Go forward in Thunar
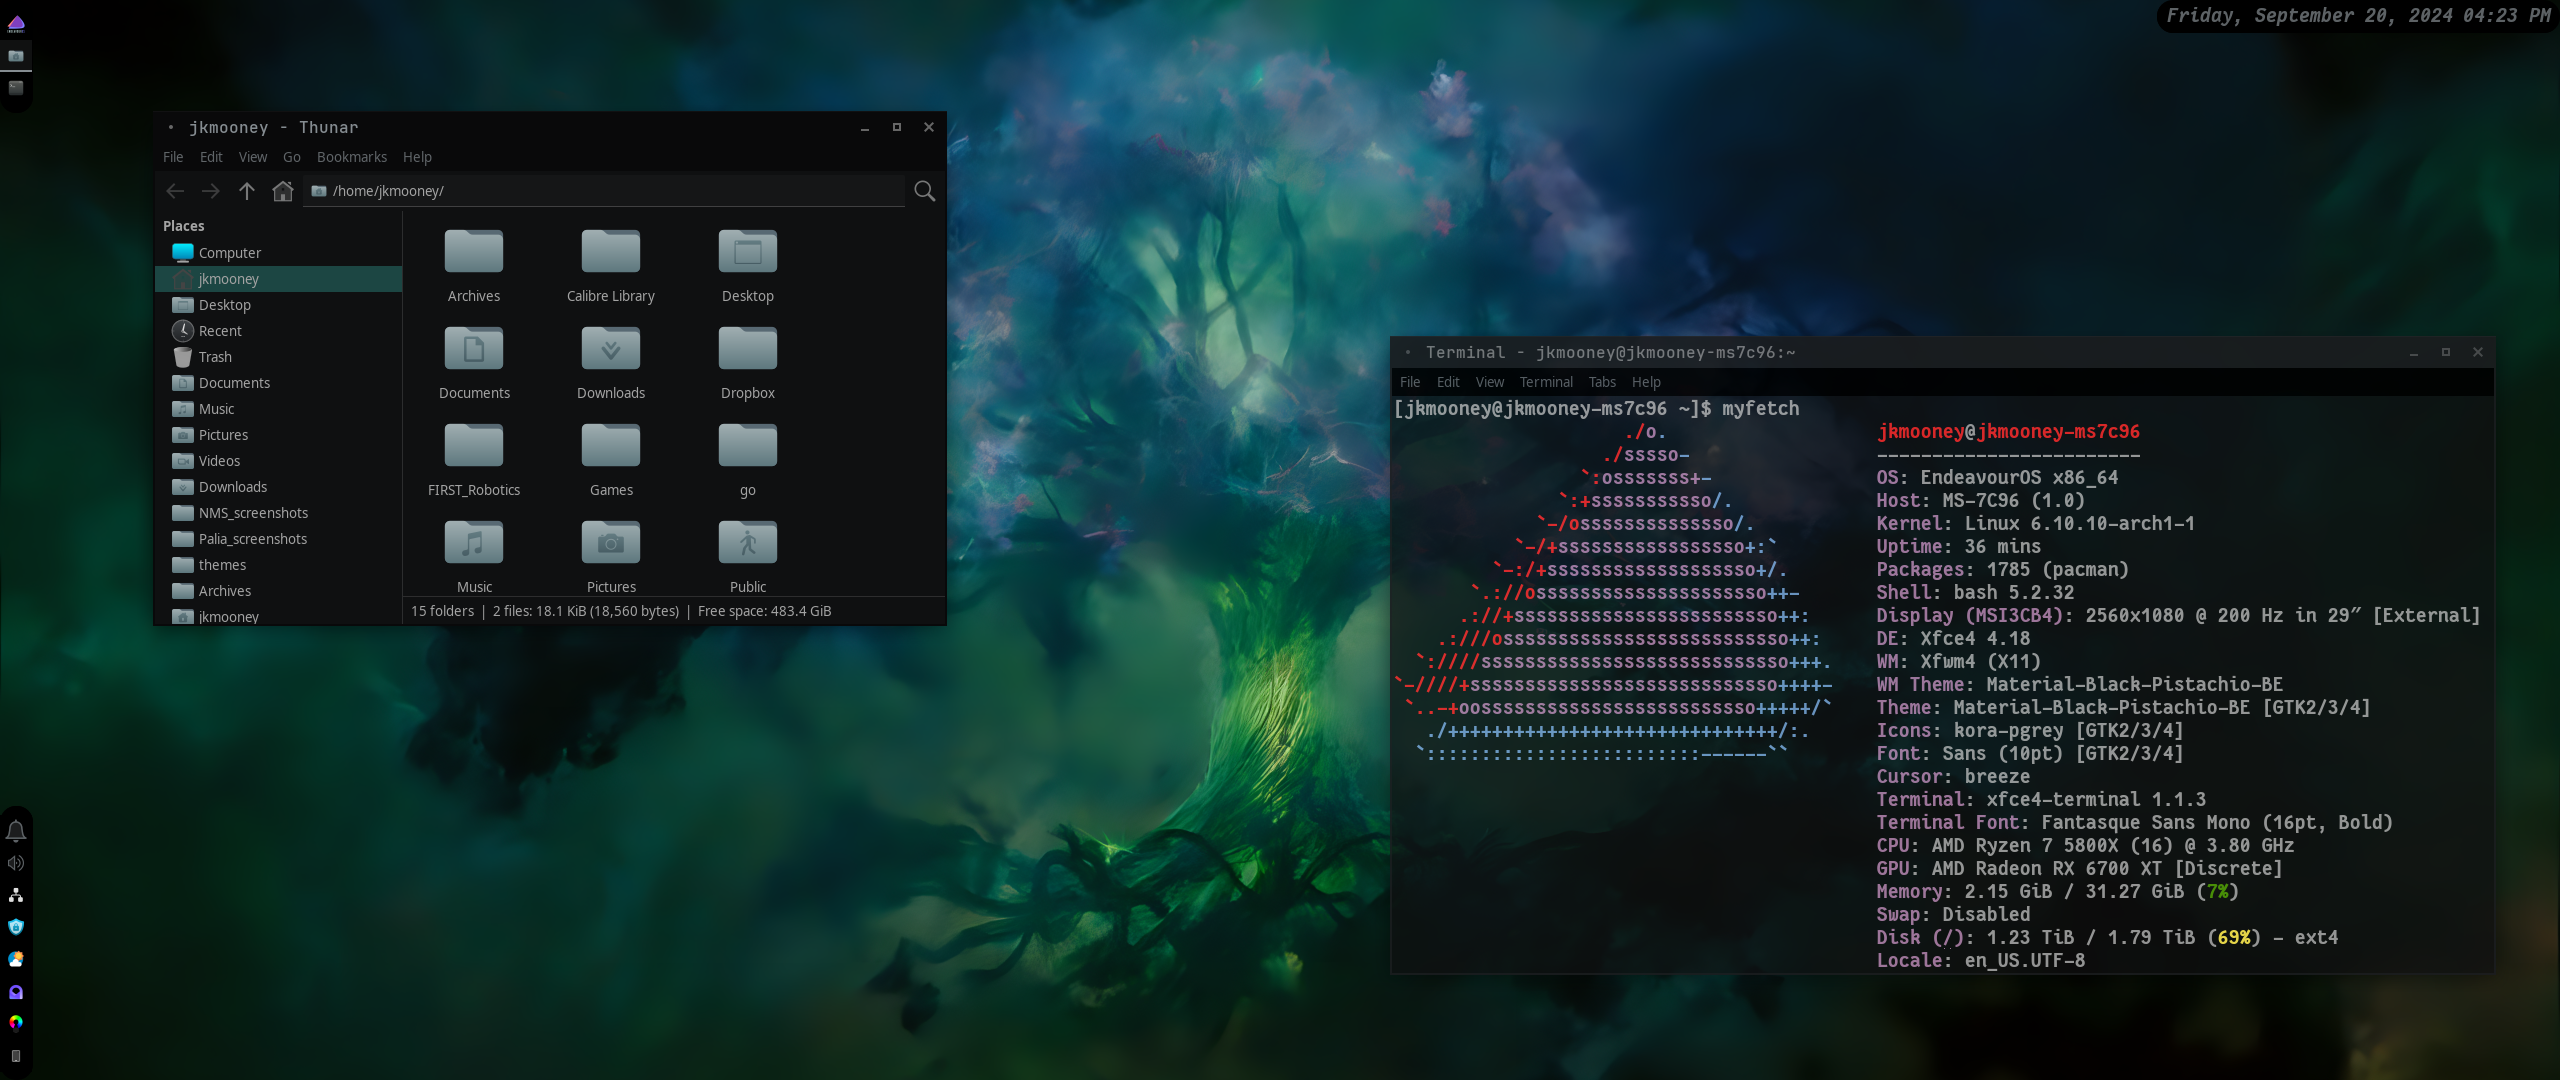This screenshot has width=2560, height=1080. tap(210, 191)
